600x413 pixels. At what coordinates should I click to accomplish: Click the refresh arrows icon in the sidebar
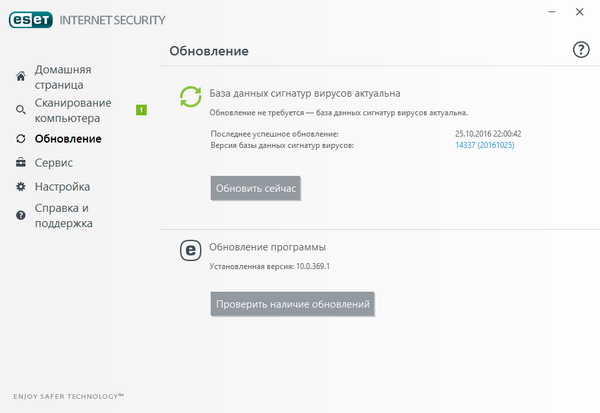(x=21, y=138)
